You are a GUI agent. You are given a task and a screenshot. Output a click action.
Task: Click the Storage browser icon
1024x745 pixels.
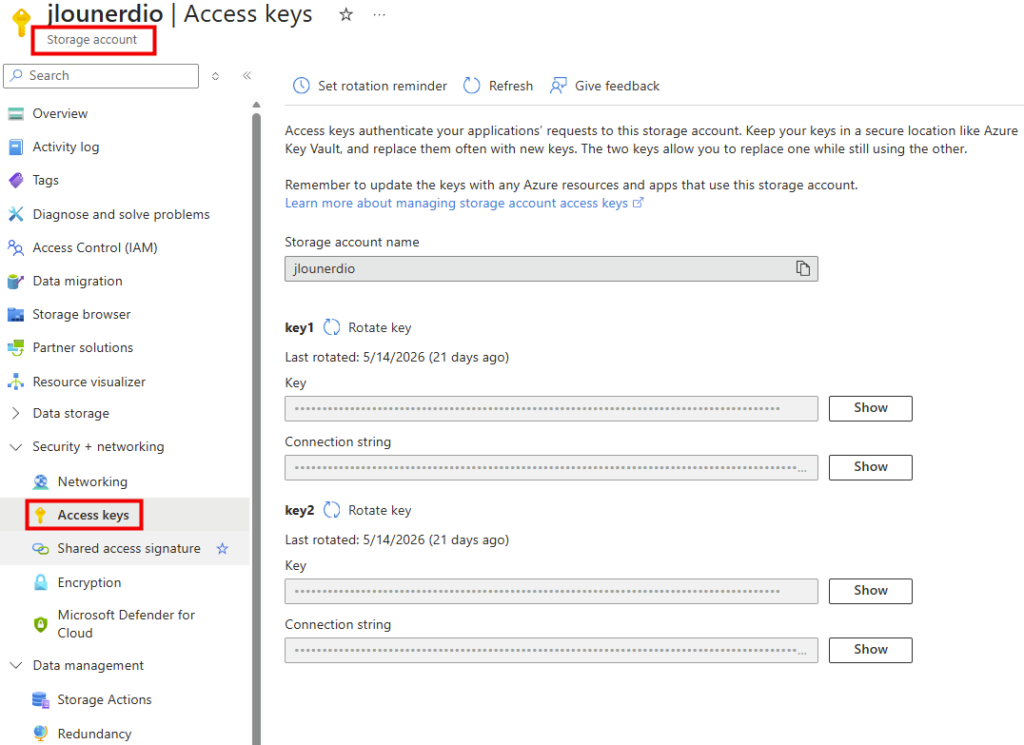point(16,315)
